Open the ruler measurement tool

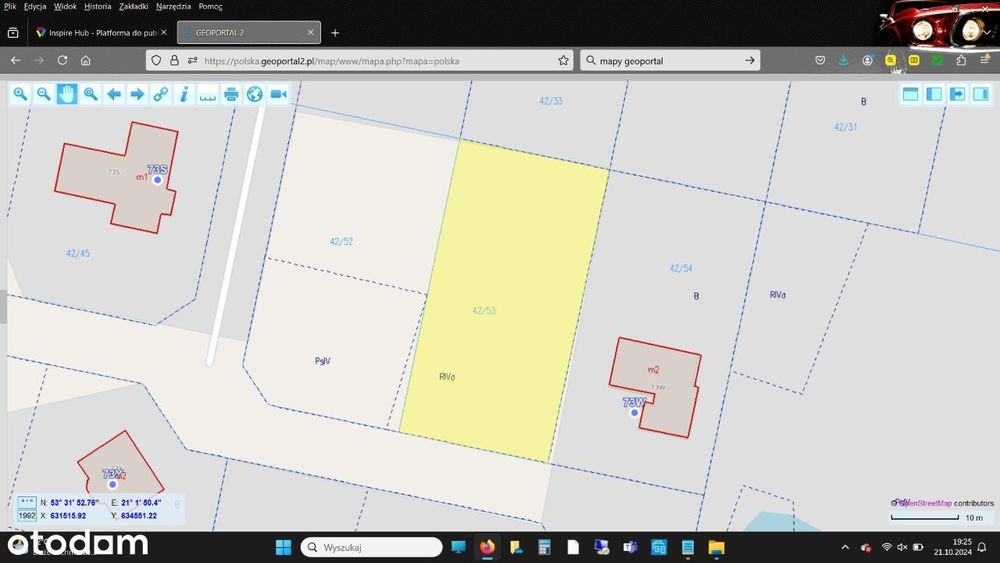point(207,94)
